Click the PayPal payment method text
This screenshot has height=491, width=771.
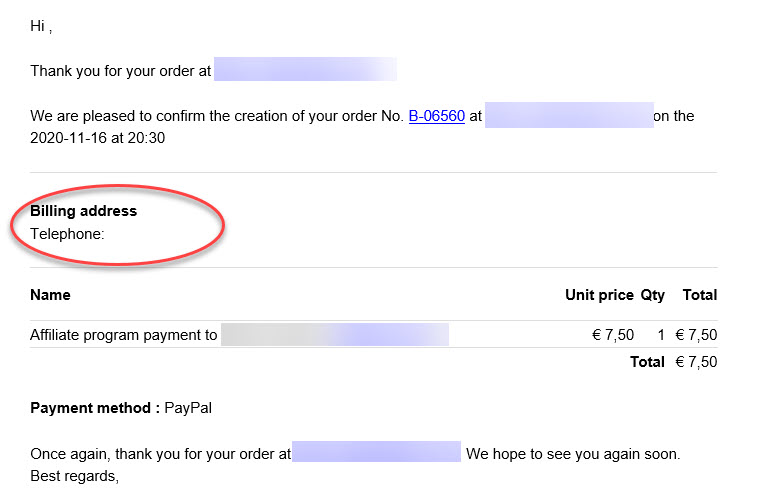point(188,408)
